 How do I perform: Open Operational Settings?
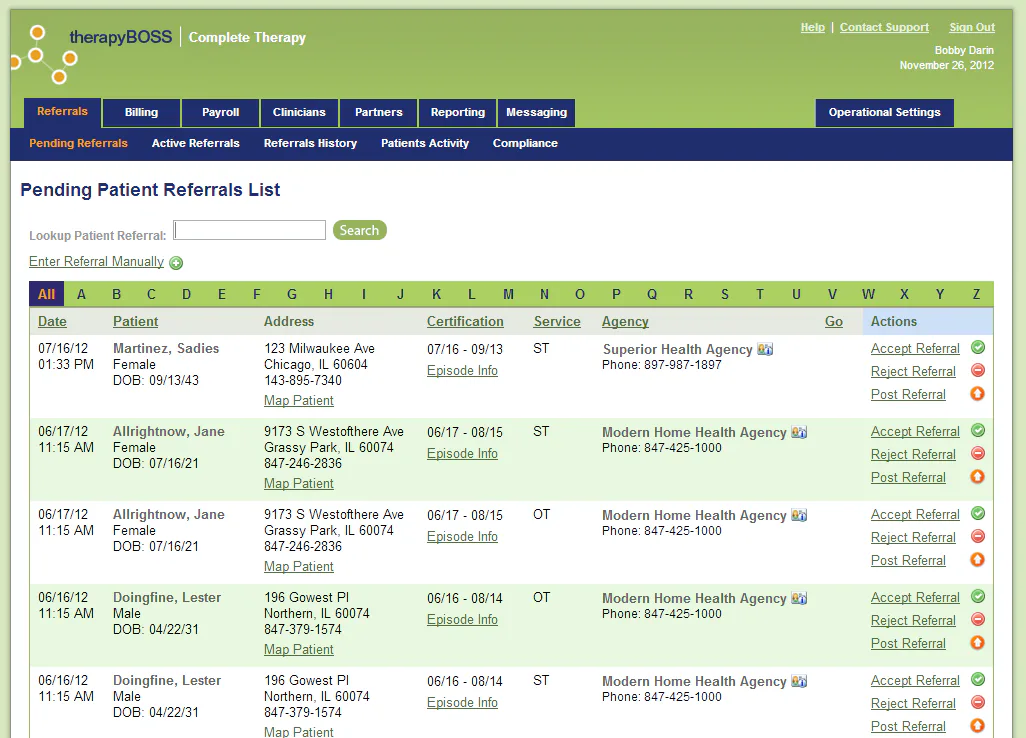pos(884,113)
